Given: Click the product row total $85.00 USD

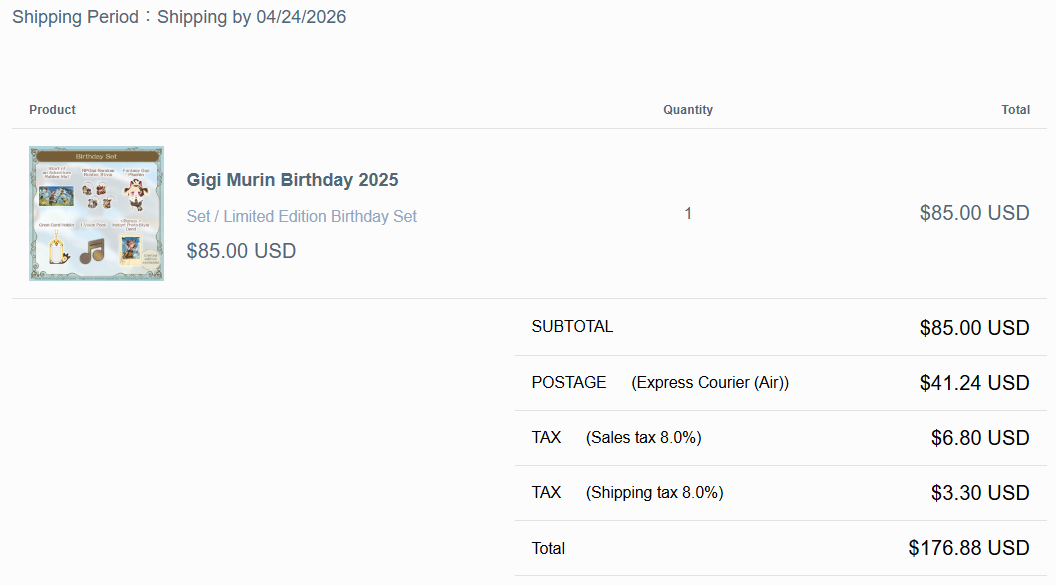Looking at the screenshot, I should point(974,213).
